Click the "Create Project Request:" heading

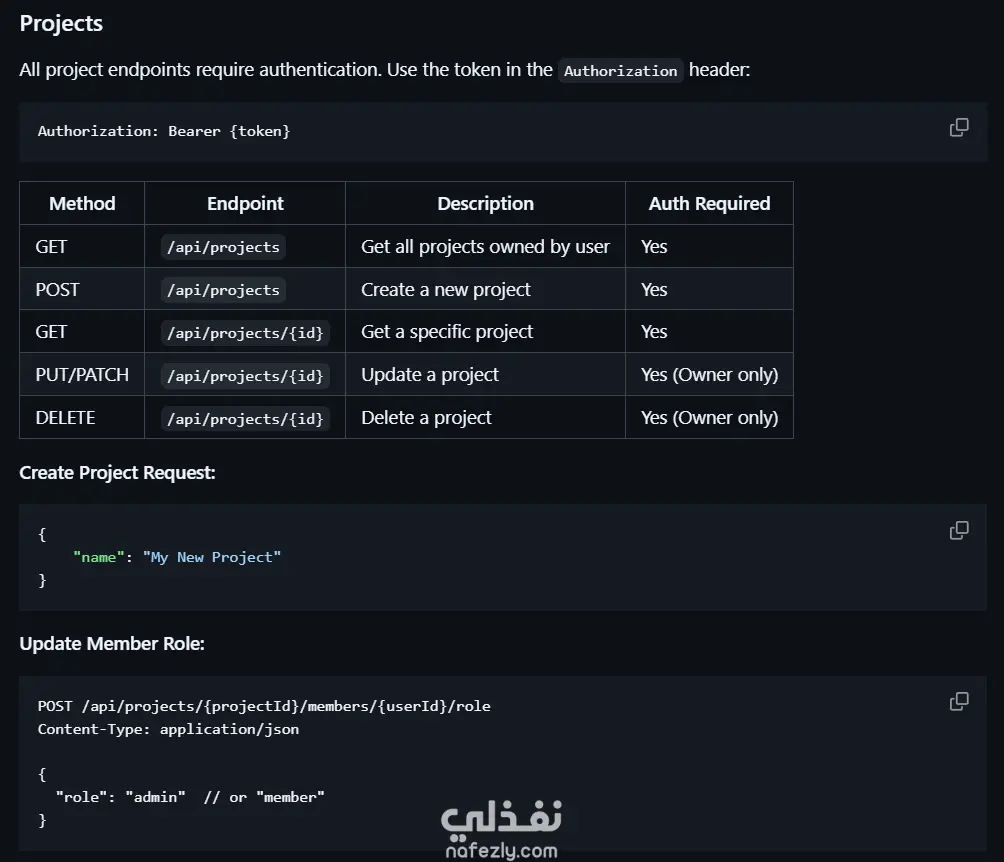click(117, 473)
